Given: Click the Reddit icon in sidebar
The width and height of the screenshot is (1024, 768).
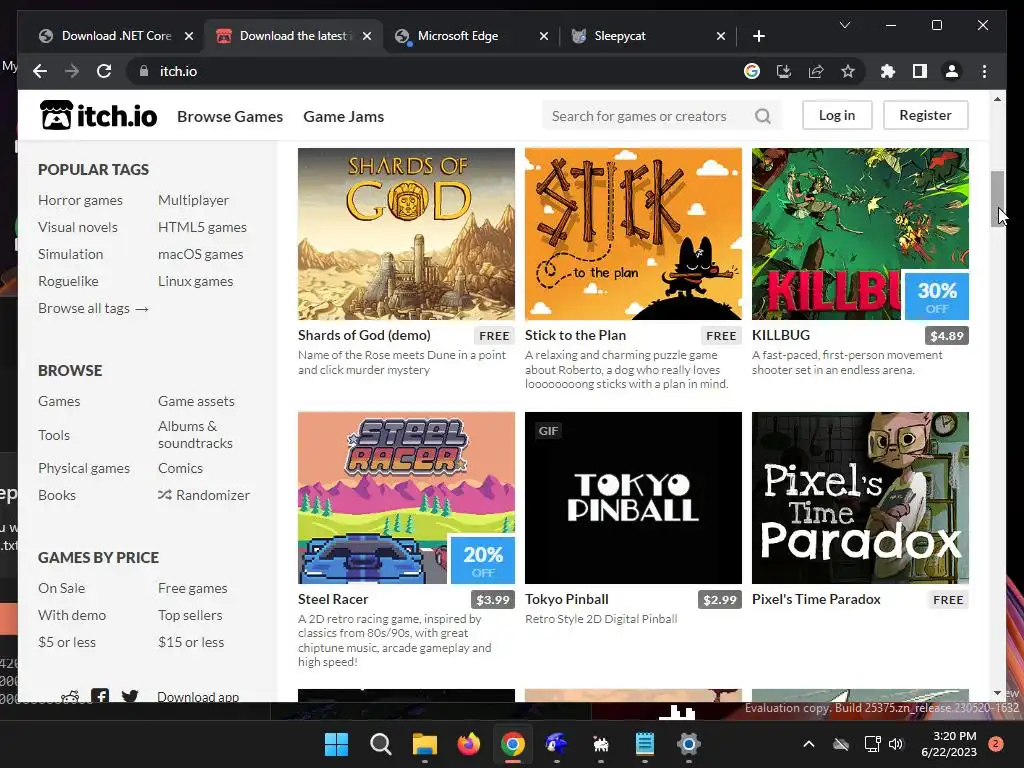Looking at the screenshot, I should pos(71,697).
